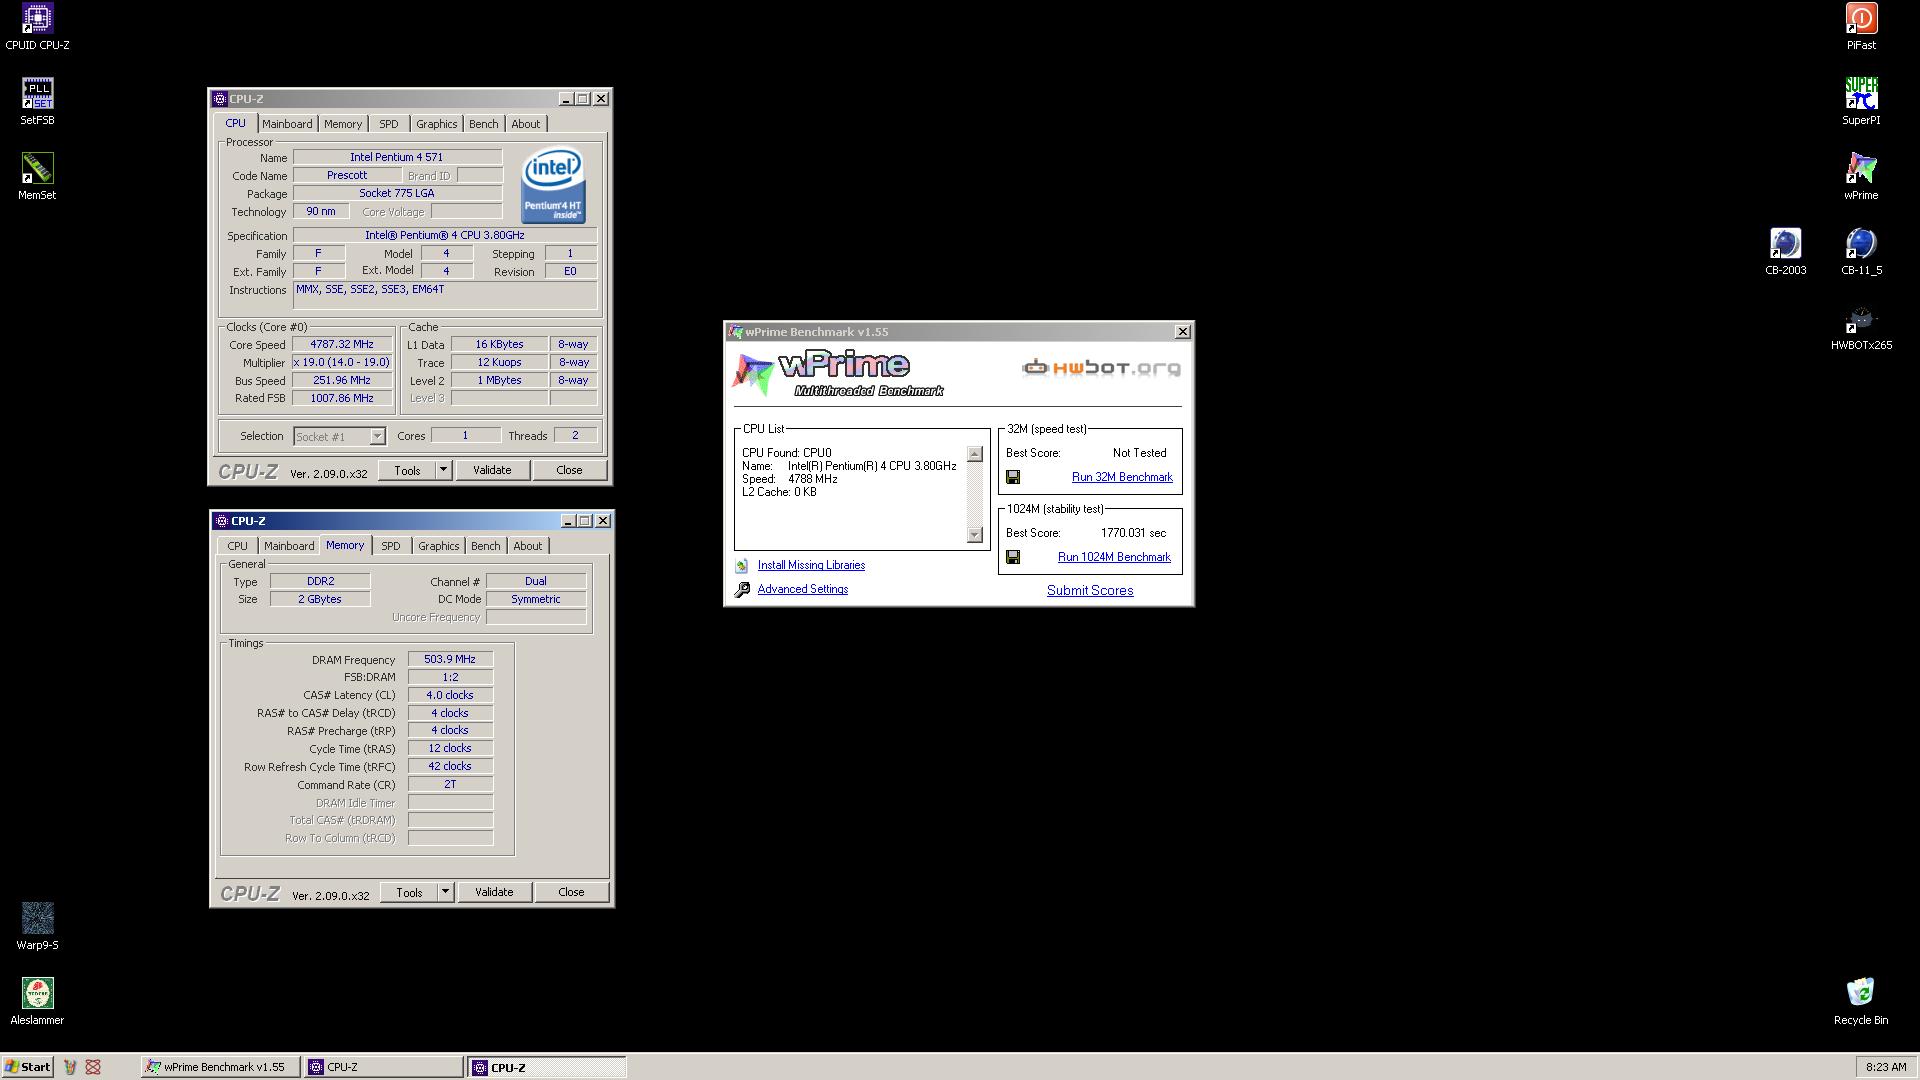
Task: Expand Tools arrow in top CPU-Z window
Action: tap(443, 470)
